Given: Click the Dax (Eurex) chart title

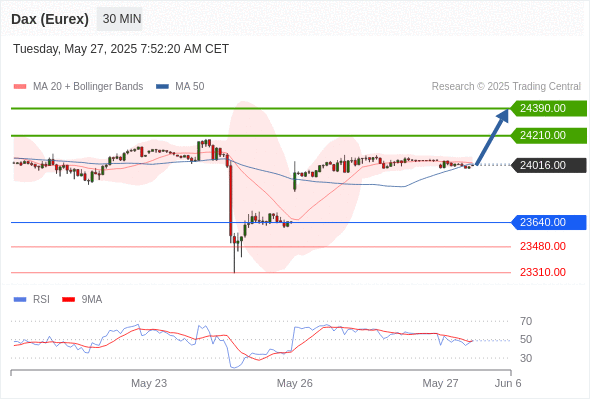Looking at the screenshot, I should coord(50,19).
